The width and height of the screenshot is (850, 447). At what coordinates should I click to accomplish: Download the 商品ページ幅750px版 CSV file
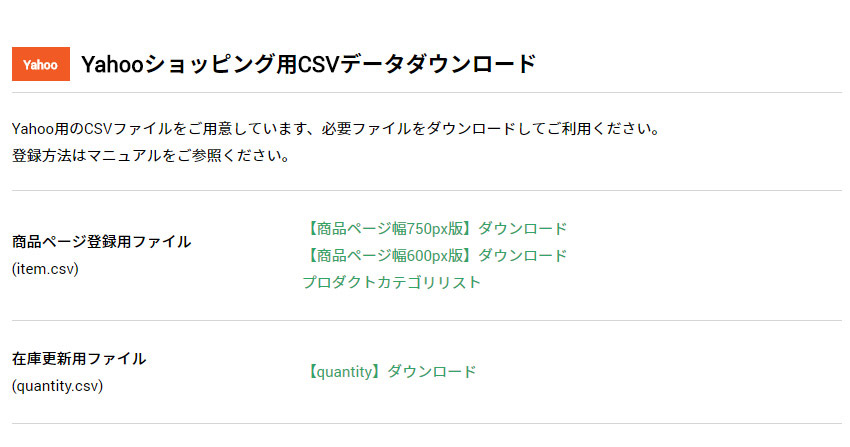[435, 229]
